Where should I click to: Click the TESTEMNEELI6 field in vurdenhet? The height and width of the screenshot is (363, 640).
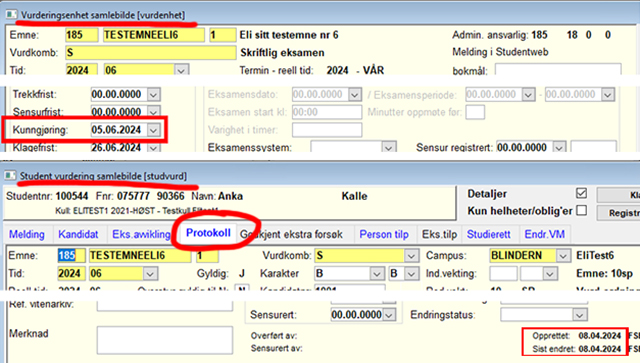click(153, 35)
